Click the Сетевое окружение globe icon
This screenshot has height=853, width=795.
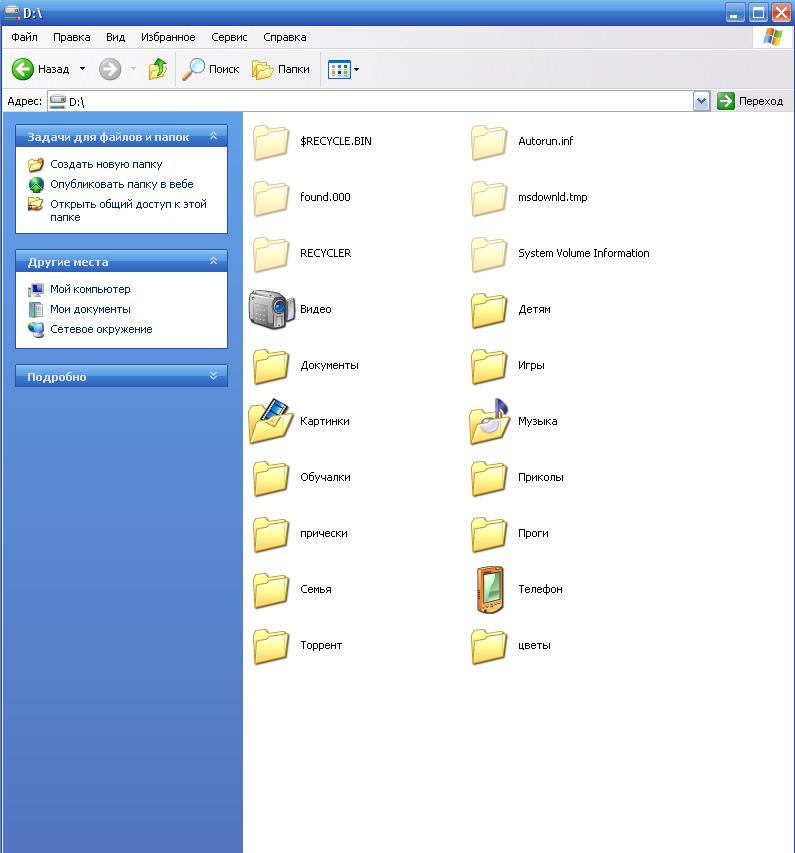pos(36,330)
